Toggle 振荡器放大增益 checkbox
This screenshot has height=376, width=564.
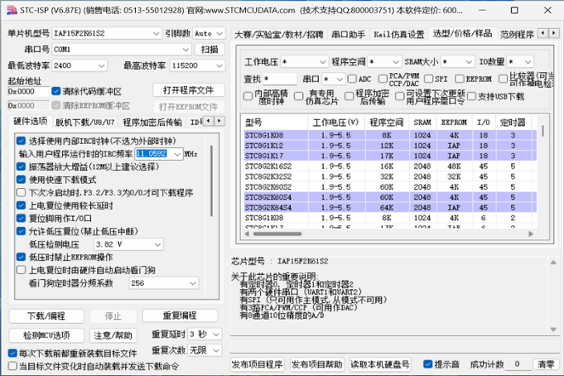click(x=21, y=167)
